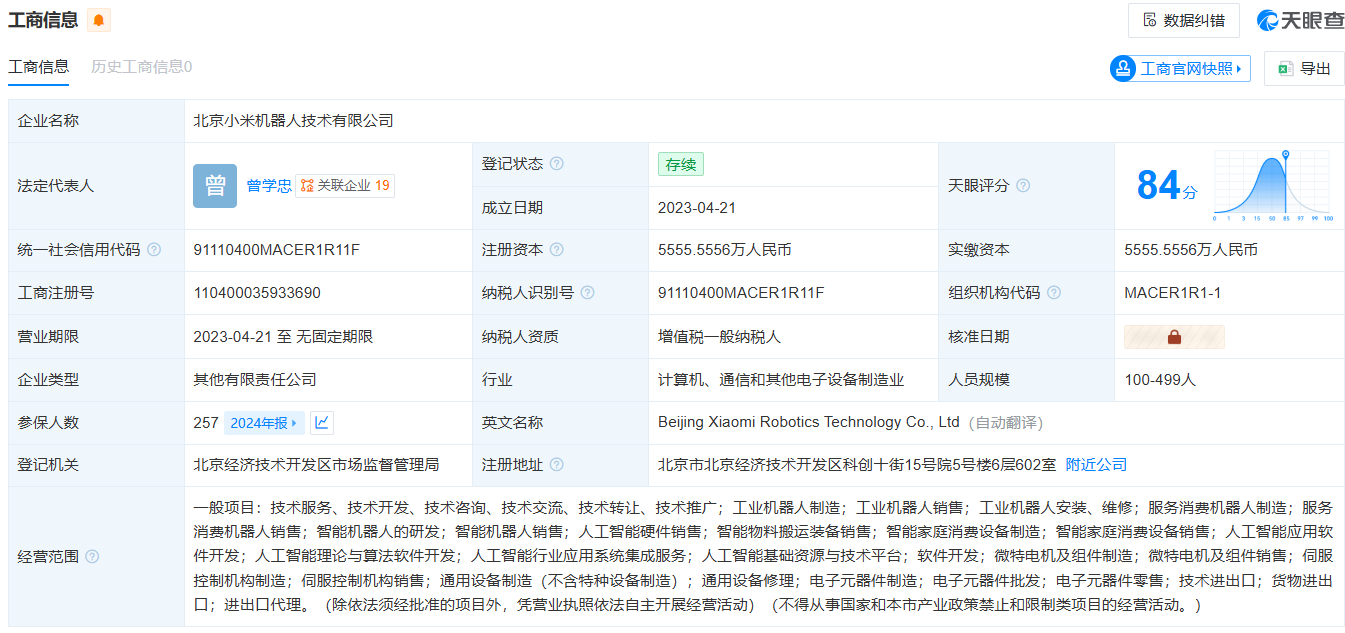Open 关联企业 19 related companies tag

[345, 186]
